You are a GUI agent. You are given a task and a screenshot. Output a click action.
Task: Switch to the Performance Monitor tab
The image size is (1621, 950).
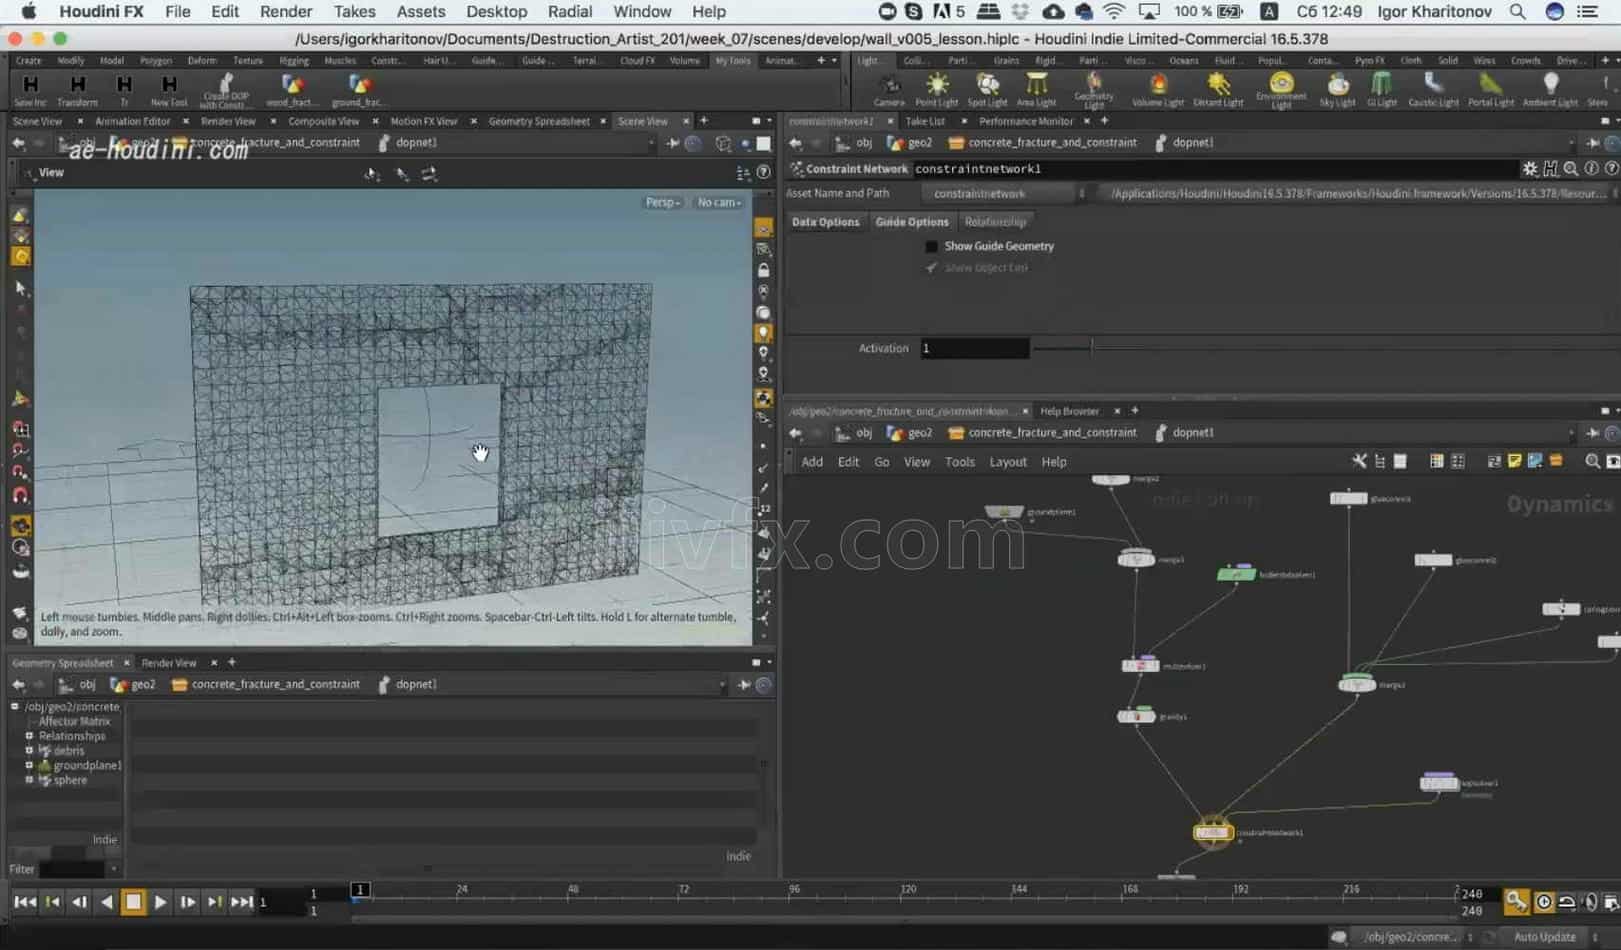(x=1025, y=121)
